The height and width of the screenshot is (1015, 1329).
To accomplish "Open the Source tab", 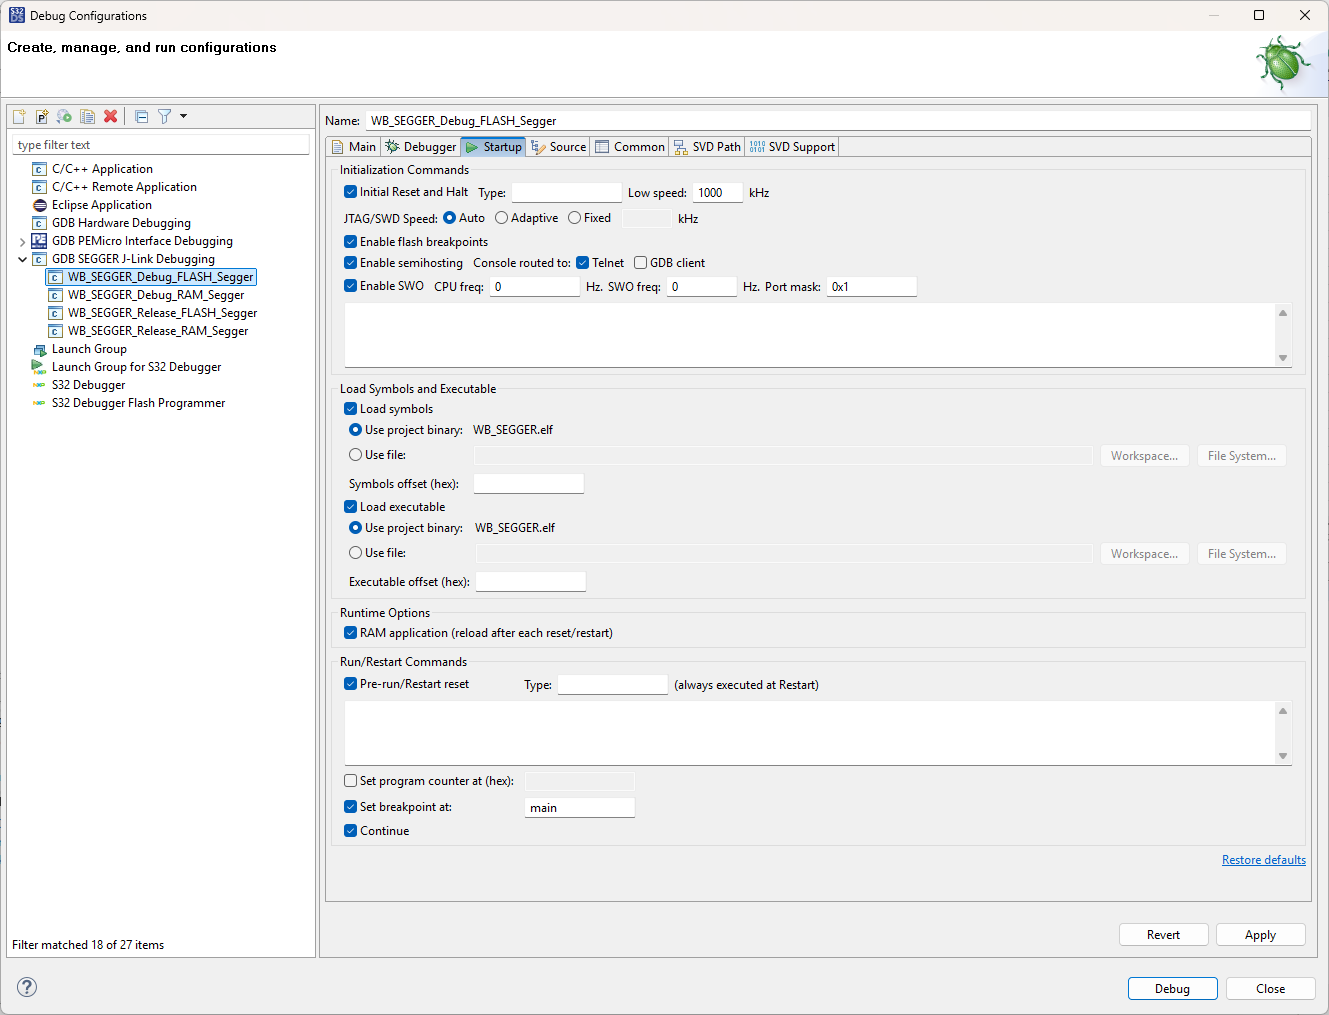I will (x=558, y=147).
